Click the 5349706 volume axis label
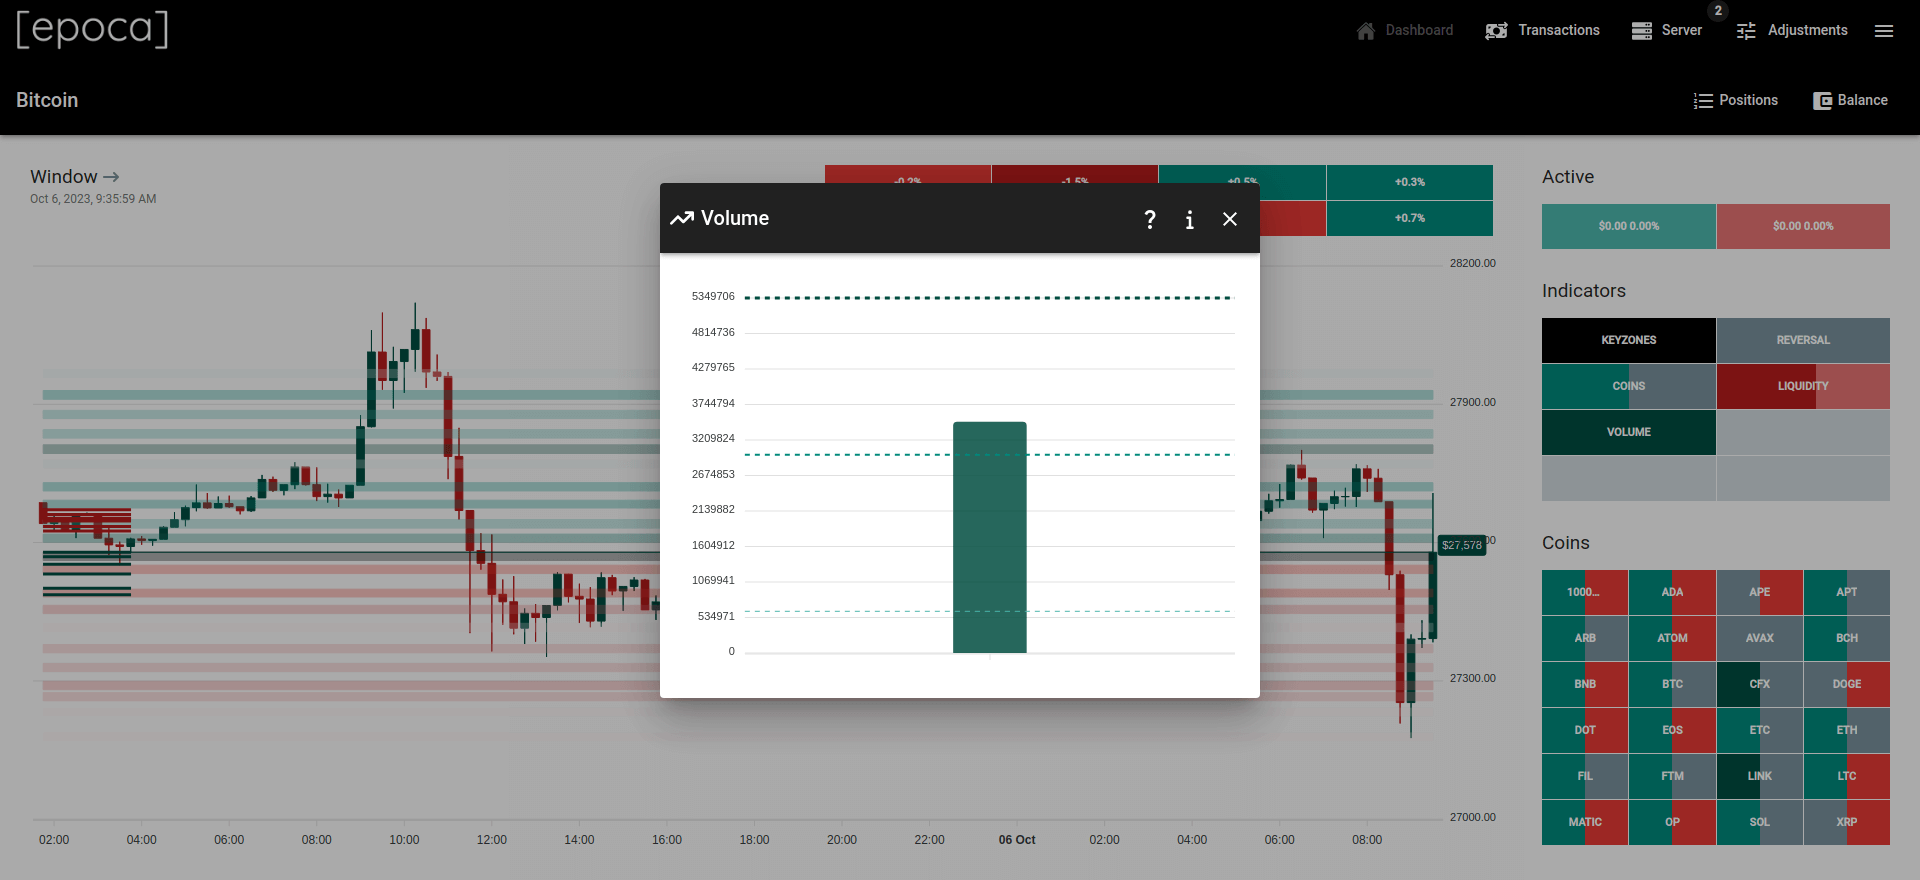Image resolution: width=1920 pixels, height=880 pixels. [x=713, y=297]
